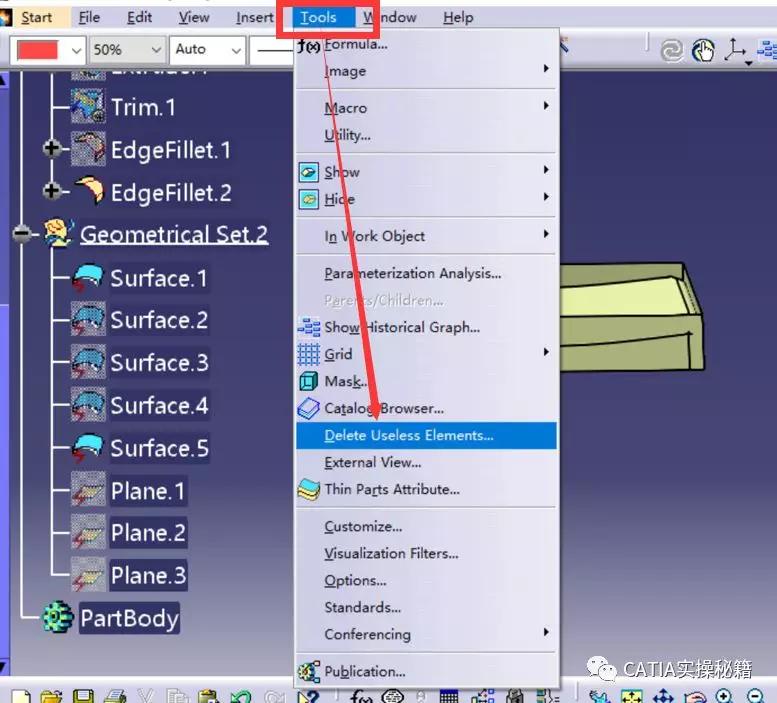Viewport: 777px width, 703px height.
Task: Click the Copy icon in bottom toolbar
Action: tap(177, 696)
